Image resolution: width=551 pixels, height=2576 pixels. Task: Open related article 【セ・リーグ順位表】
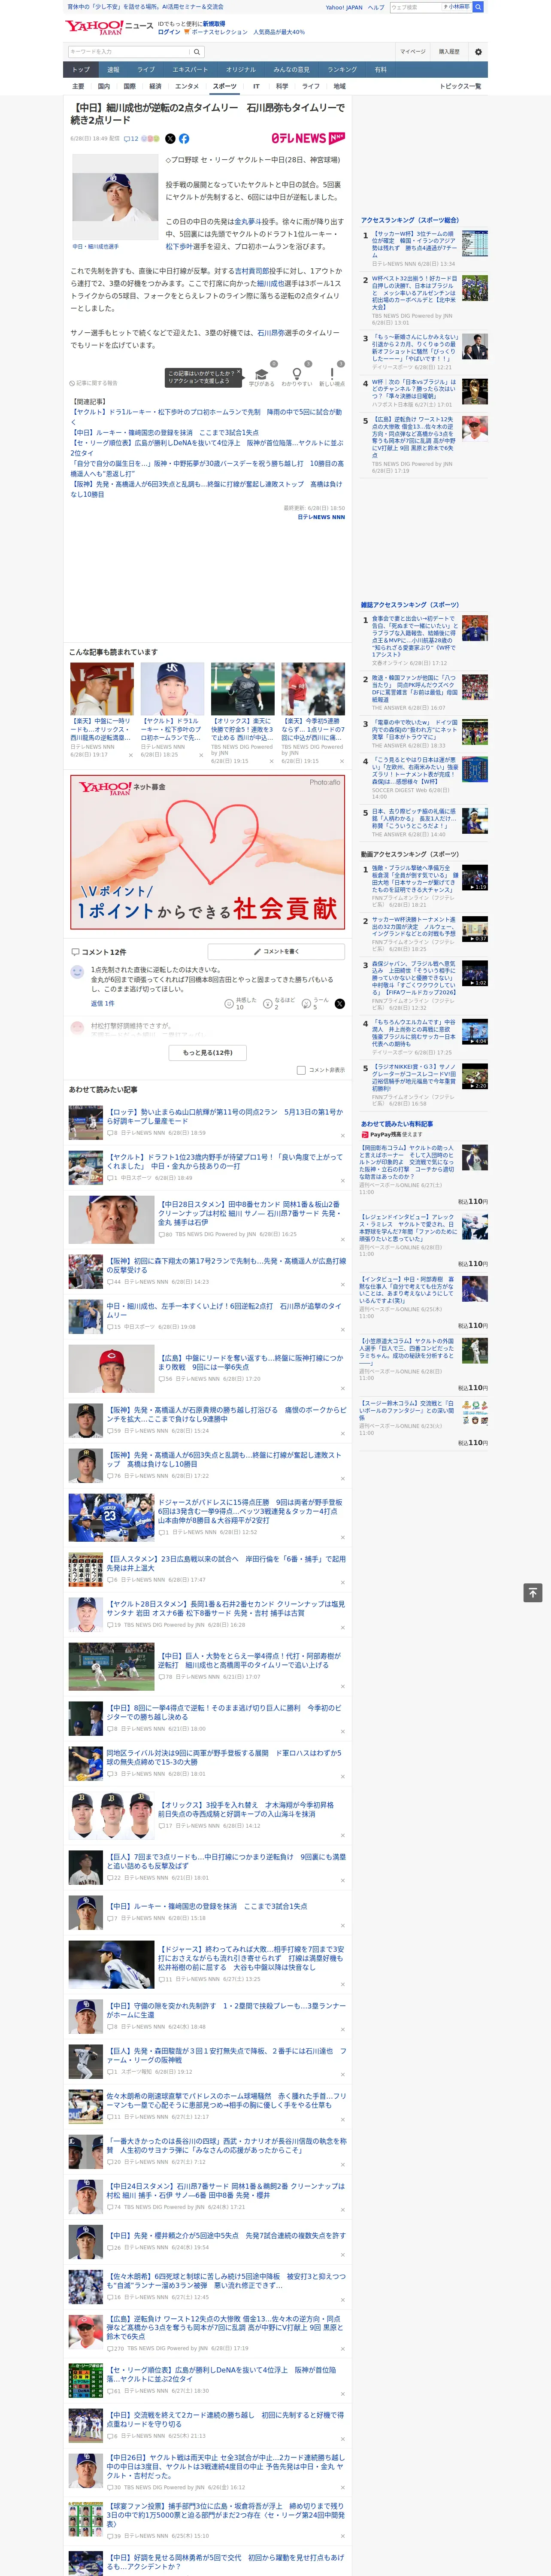pyautogui.click(x=207, y=448)
